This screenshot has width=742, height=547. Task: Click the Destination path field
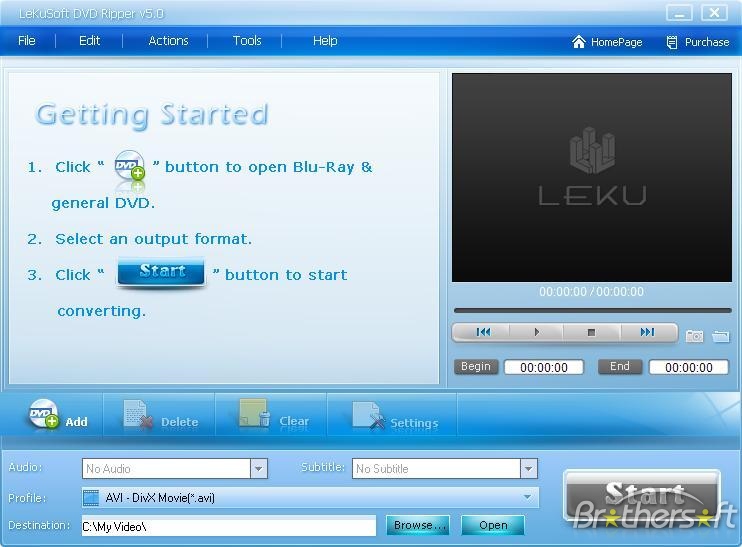pos(229,526)
